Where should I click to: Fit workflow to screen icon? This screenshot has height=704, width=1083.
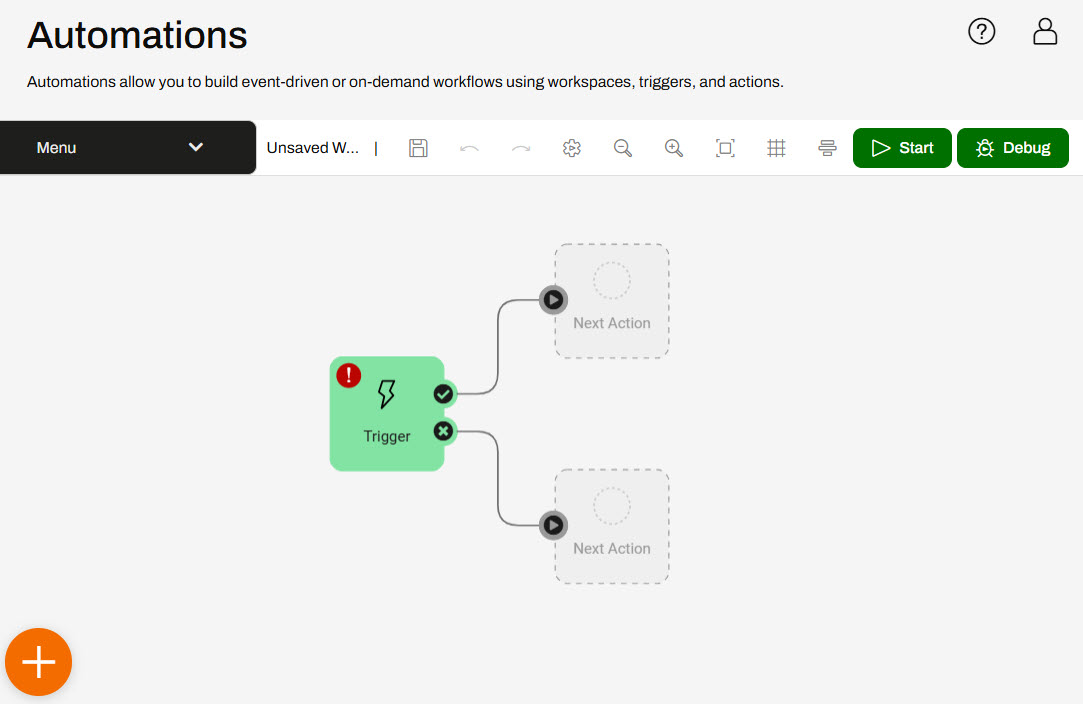[x=725, y=148]
